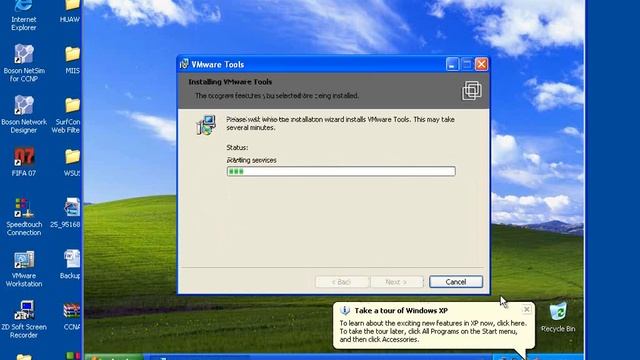The width and height of the screenshot is (640, 360).
Task: Open the MIIS folder icon
Action: (x=72, y=60)
